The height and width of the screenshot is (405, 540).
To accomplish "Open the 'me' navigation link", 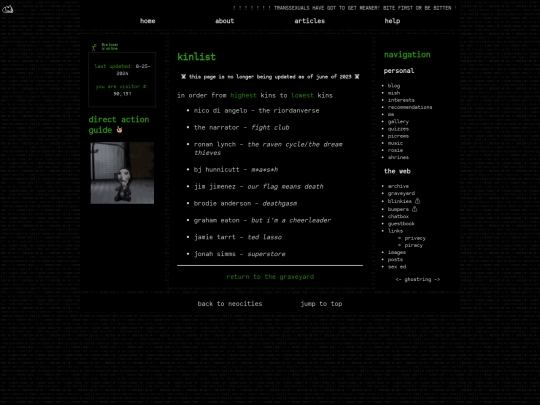I will (x=391, y=114).
